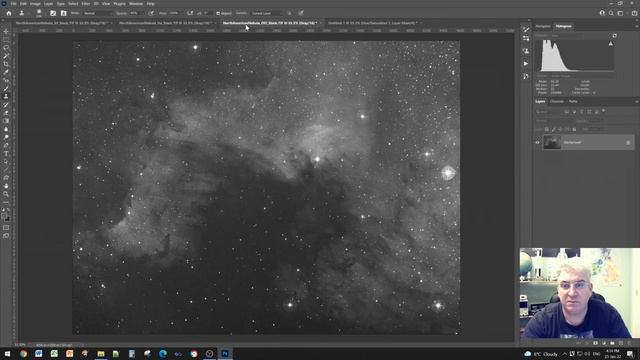The image size is (640, 360).
Task: Select the Lasso tool
Action: pos(6,48)
